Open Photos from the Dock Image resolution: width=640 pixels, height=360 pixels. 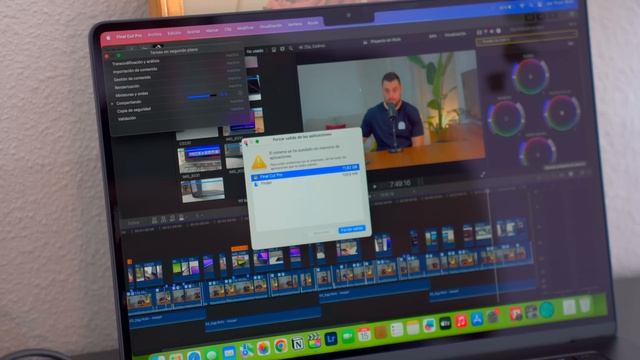pyautogui.click(x=264, y=348)
